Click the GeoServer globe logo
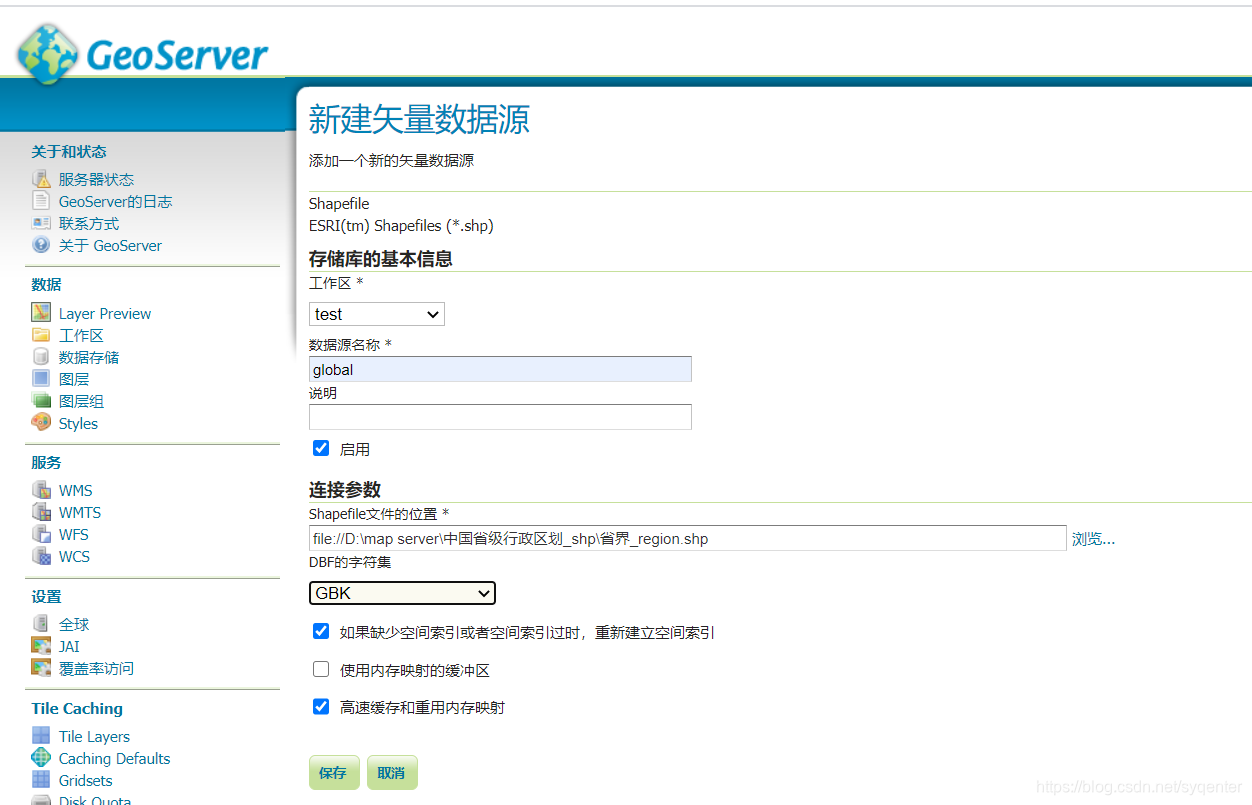The image size is (1252, 805). tap(48, 52)
